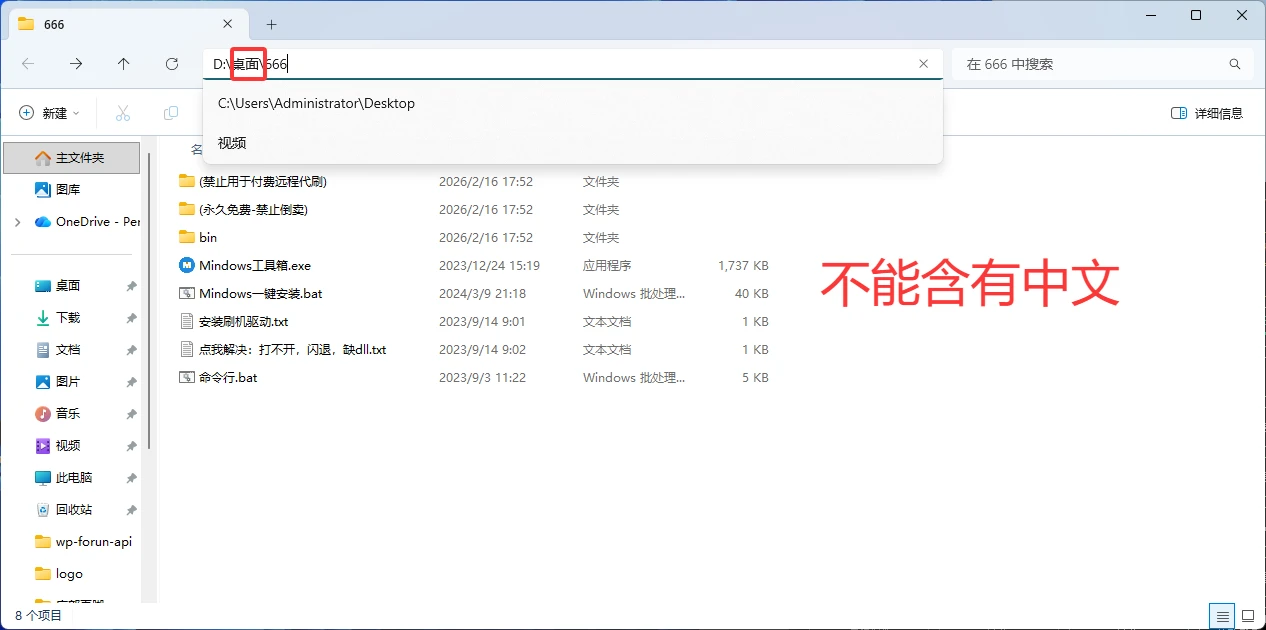This screenshot has width=1266, height=630.
Task: Click the search magnifier icon
Action: pos(1234,64)
